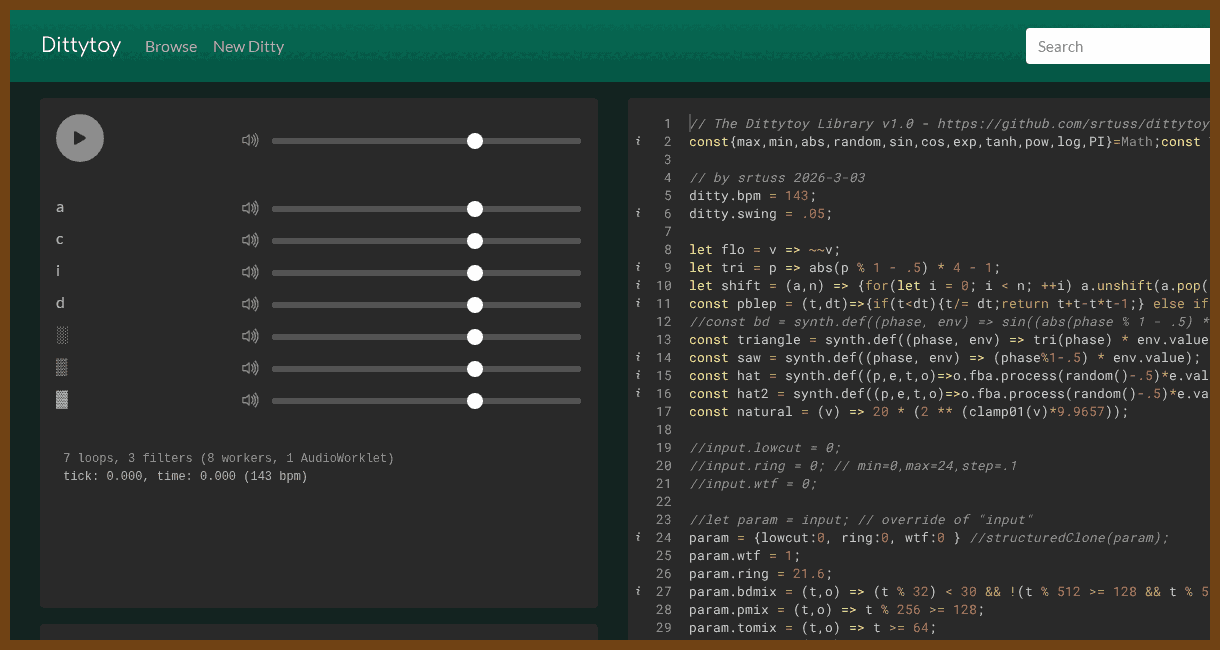1220x650 pixels.
Task: Place cursor on 'ditty.swing = .05;' line
Action: coord(760,214)
